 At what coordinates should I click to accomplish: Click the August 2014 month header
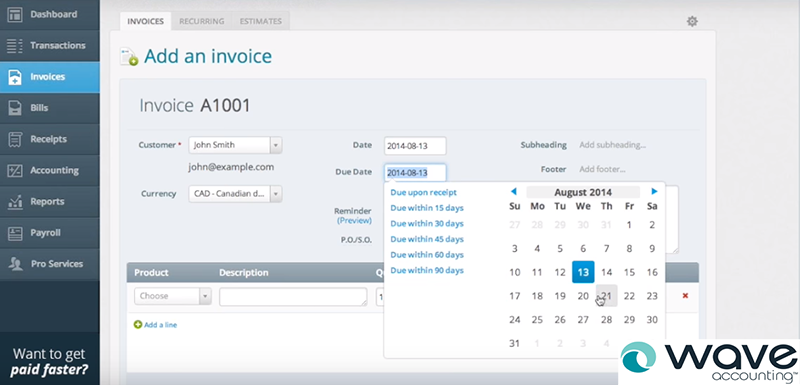tap(583, 192)
